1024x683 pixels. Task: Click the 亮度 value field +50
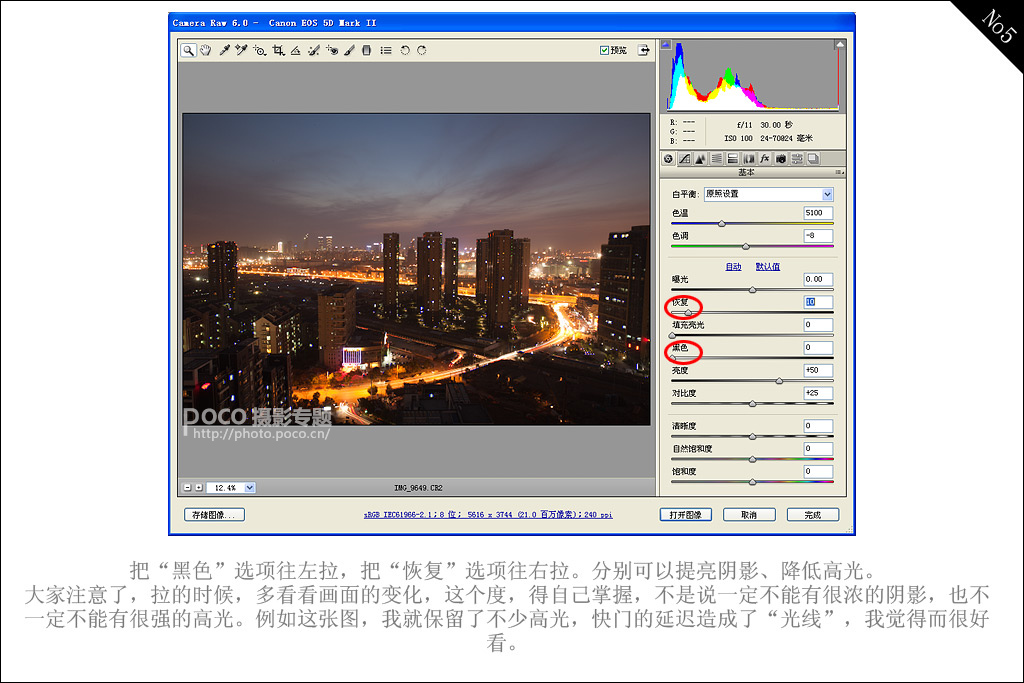[x=818, y=370]
